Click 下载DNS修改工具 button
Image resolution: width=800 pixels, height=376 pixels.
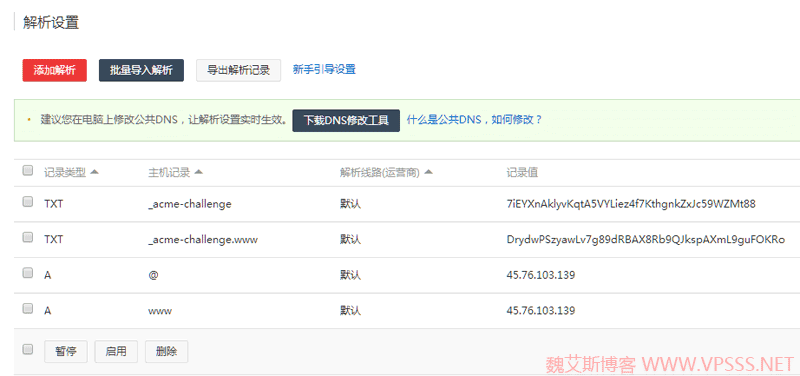346,120
